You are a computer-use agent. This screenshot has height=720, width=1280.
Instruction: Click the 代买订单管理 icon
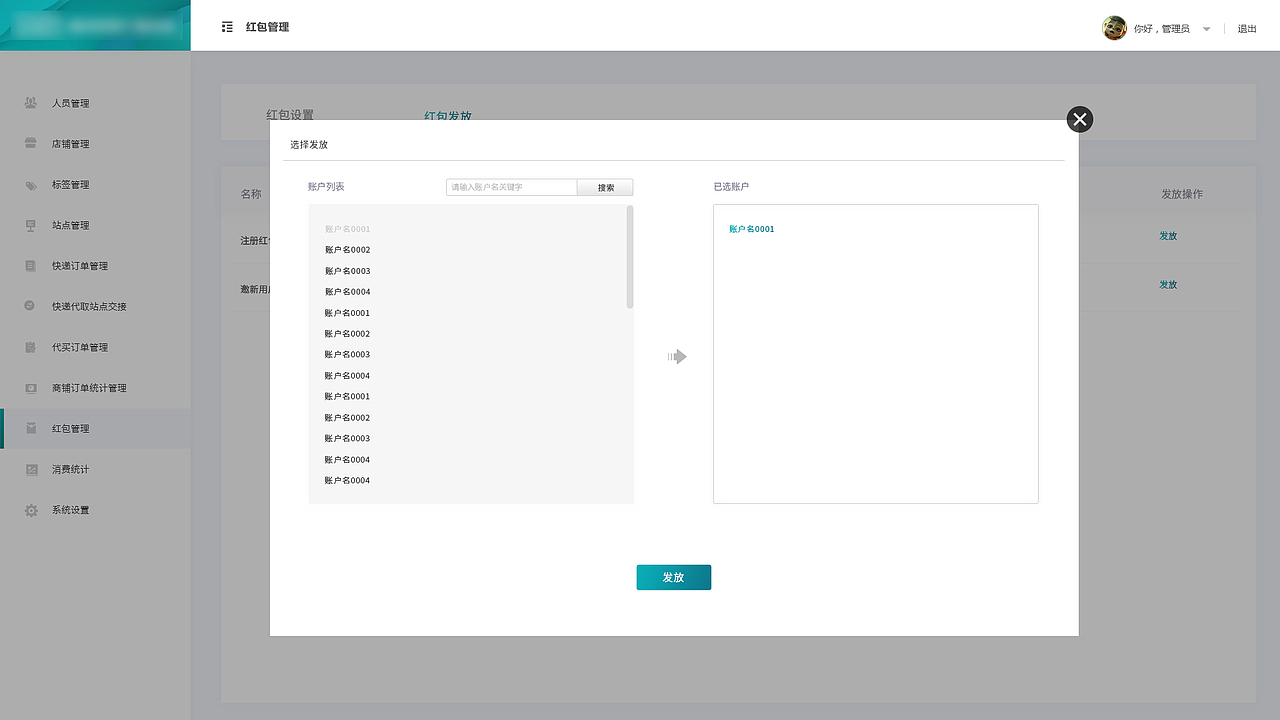(x=31, y=347)
